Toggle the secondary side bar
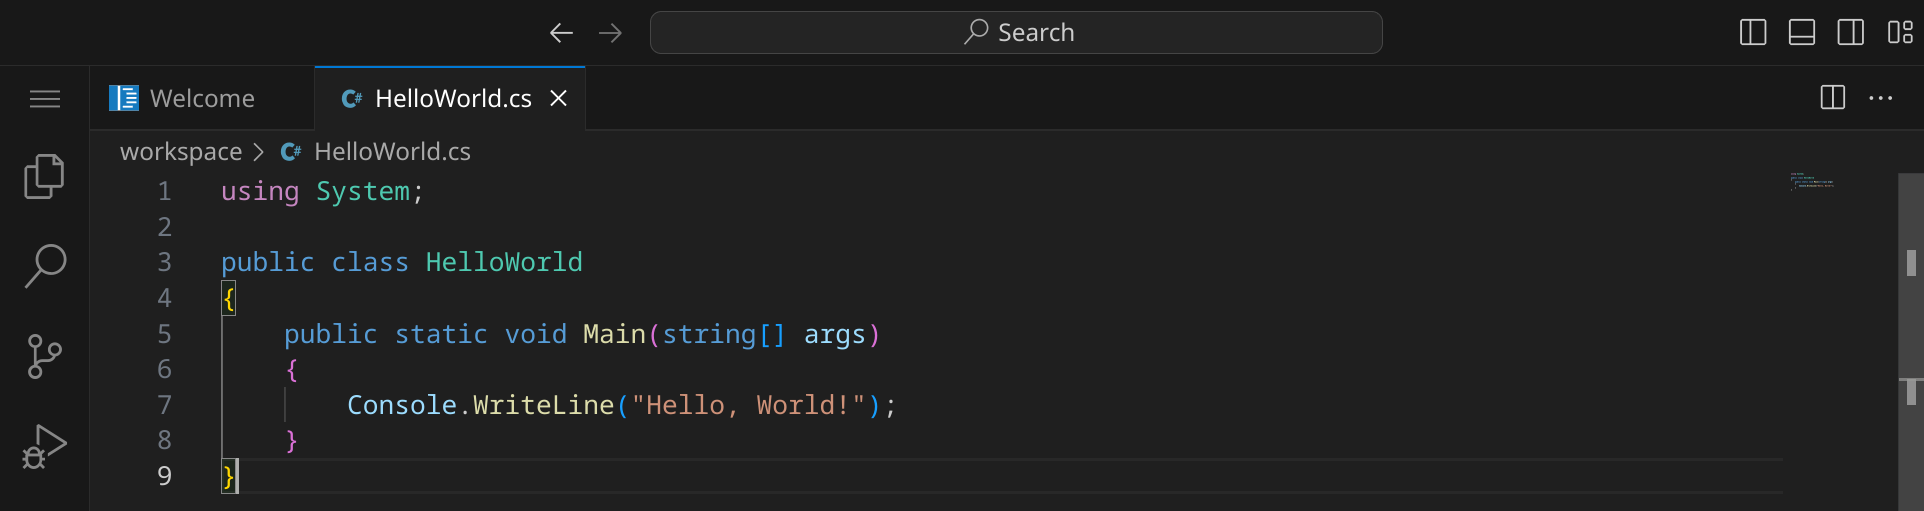The height and width of the screenshot is (511, 1924). [1851, 33]
